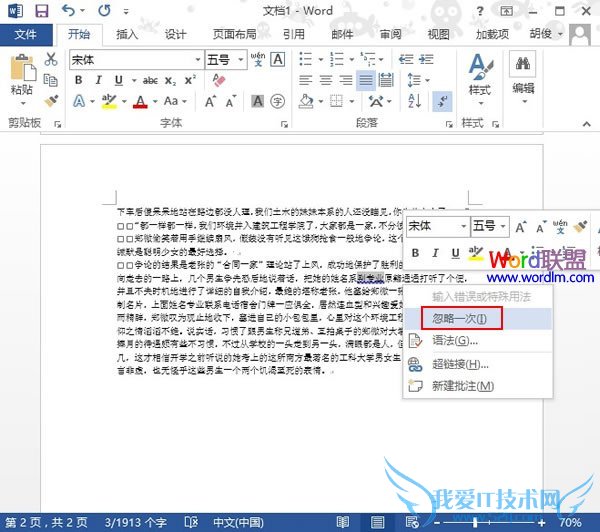Click the Copy icon in clipboard group

[51, 80]
